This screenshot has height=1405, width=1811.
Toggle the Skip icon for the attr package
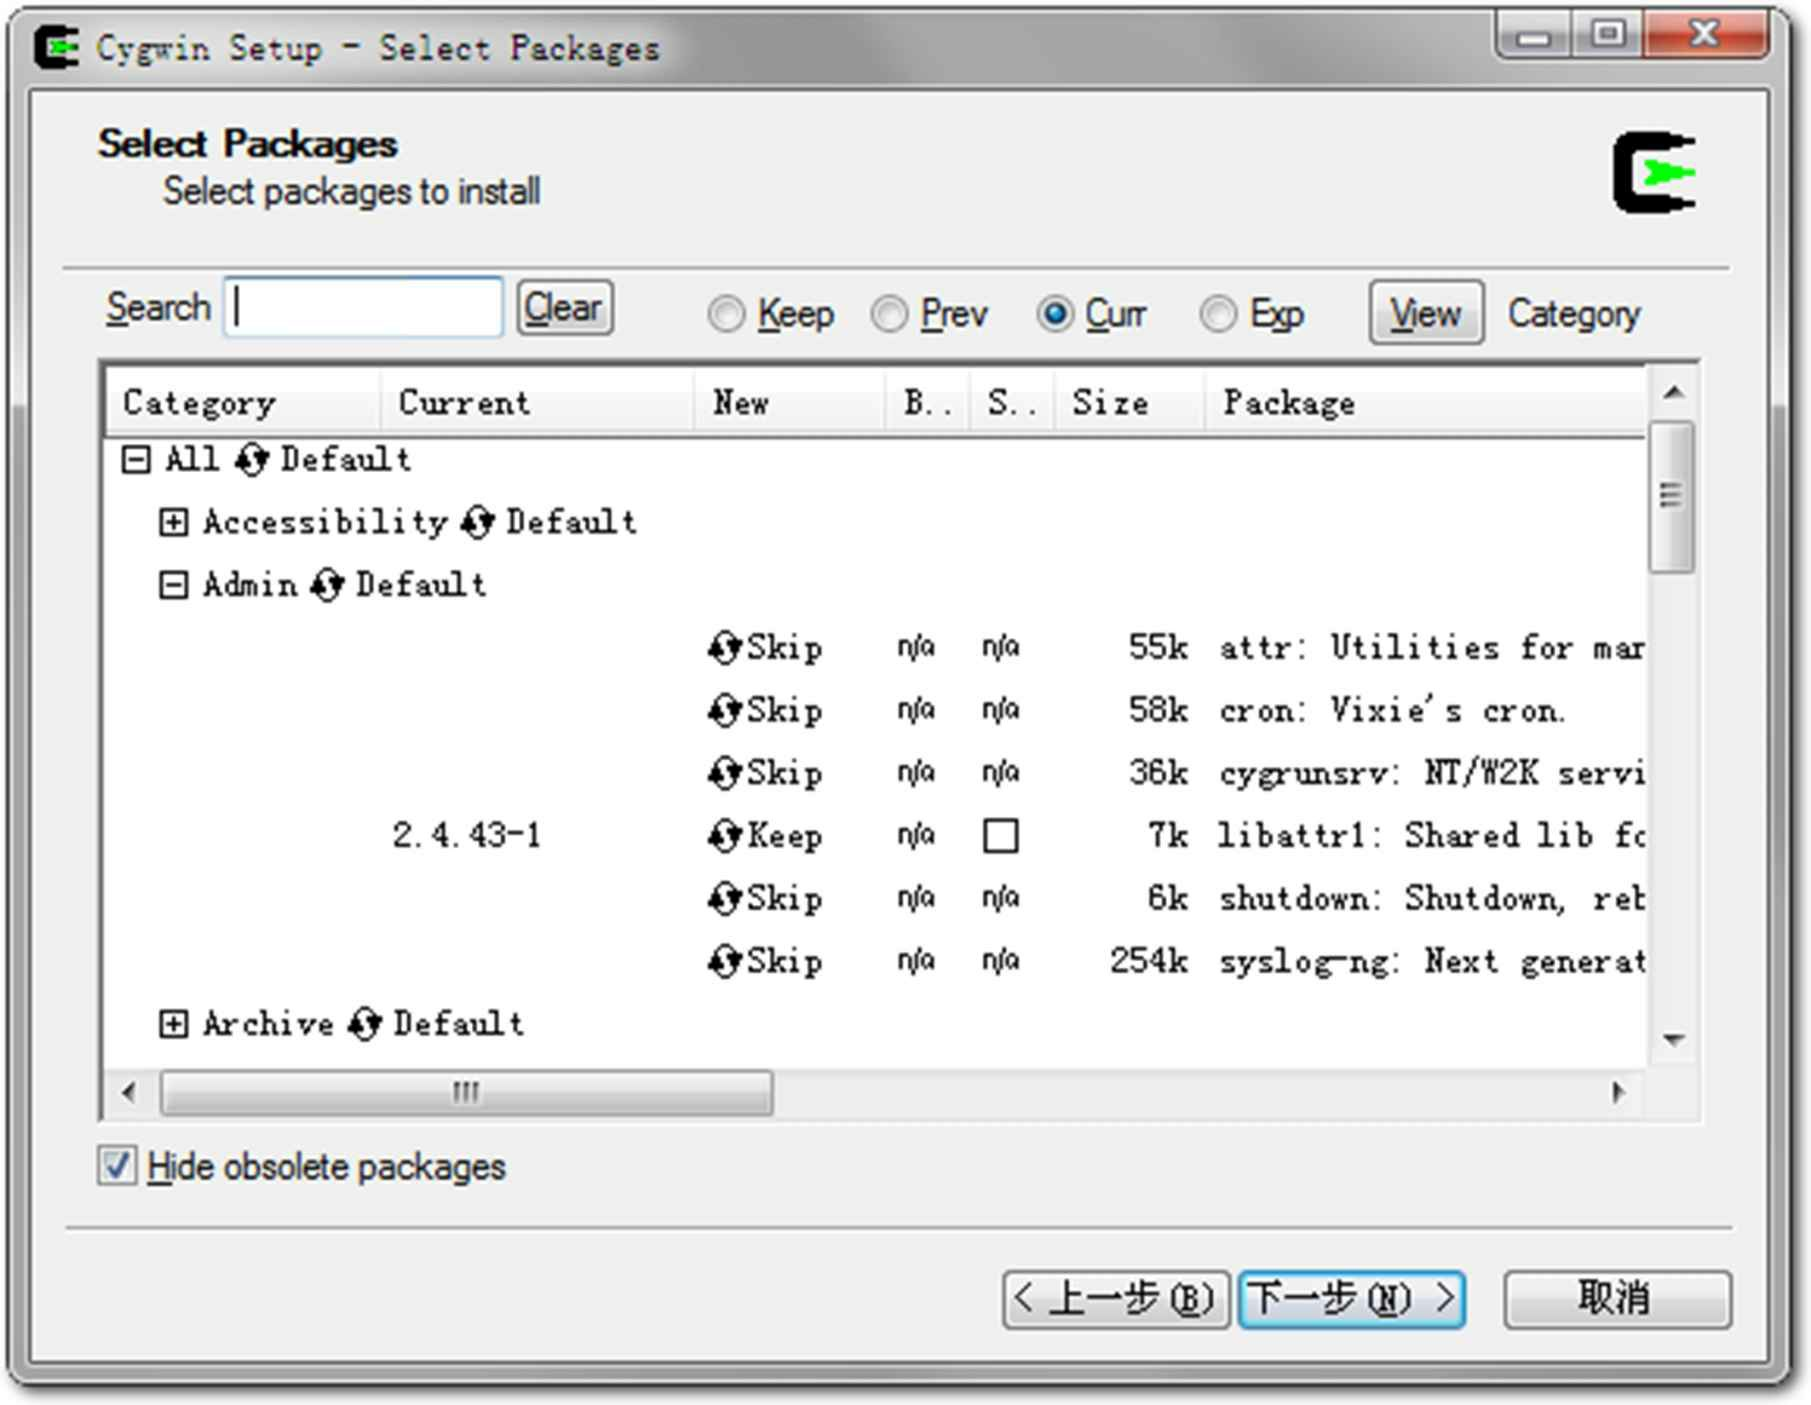click(724, 648)
